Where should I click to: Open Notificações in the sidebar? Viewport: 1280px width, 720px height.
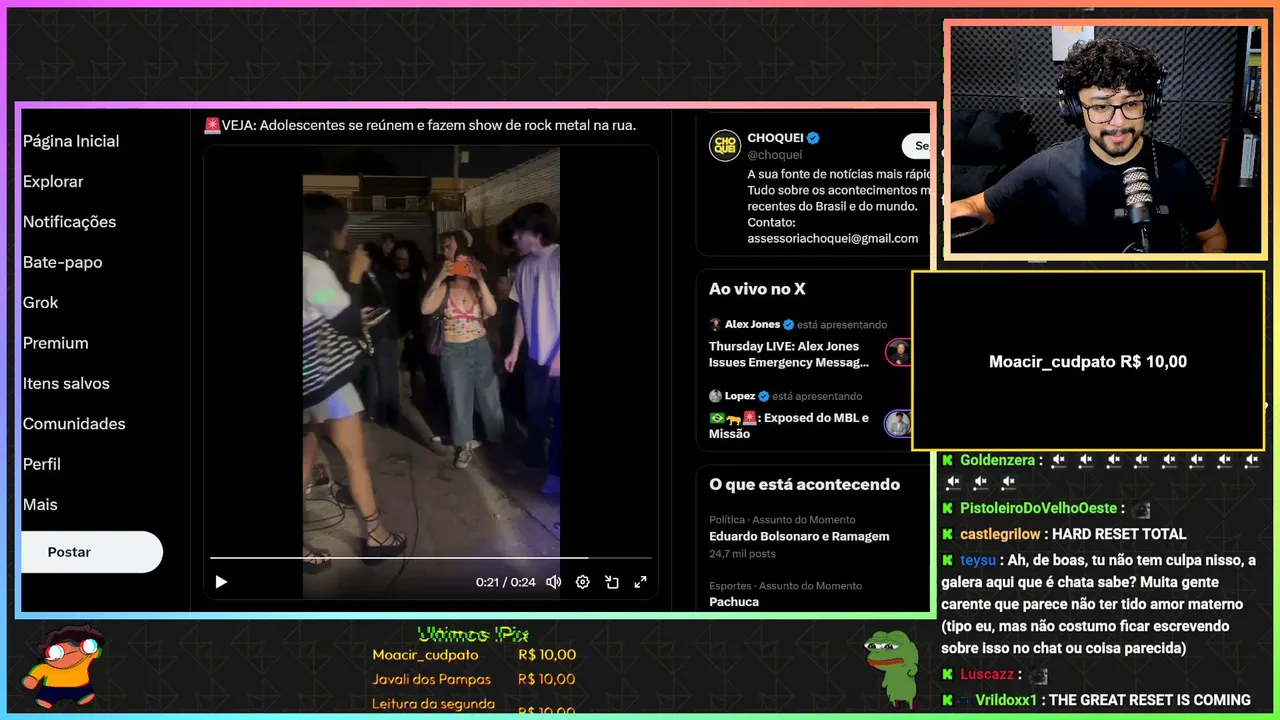[x=69, y=222]
